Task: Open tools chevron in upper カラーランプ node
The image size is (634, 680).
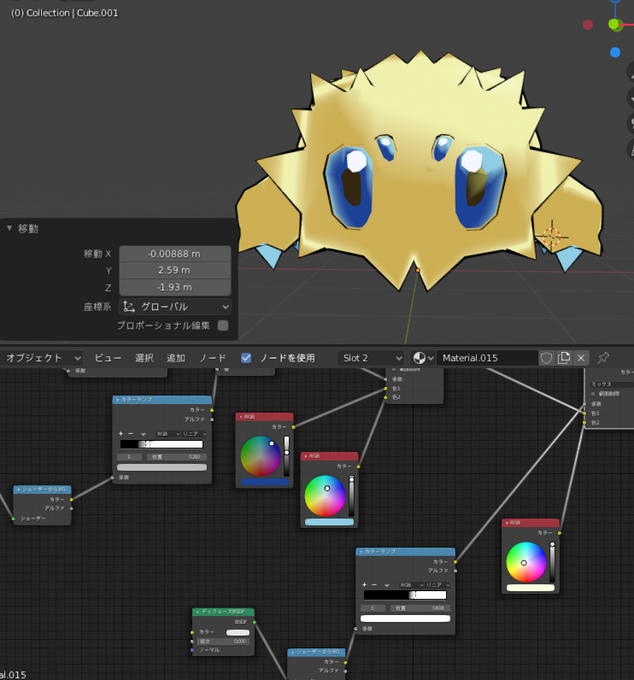Action: (x=143, y=434)
